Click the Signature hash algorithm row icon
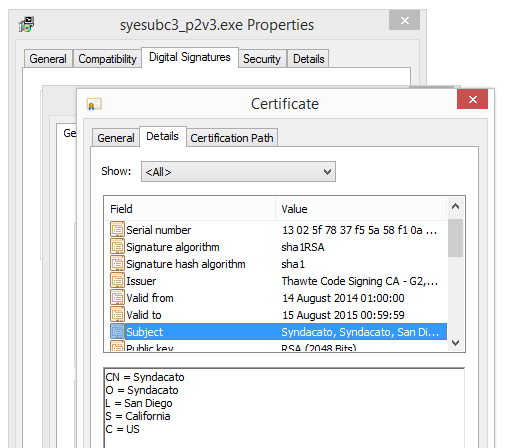 (117, 264)
